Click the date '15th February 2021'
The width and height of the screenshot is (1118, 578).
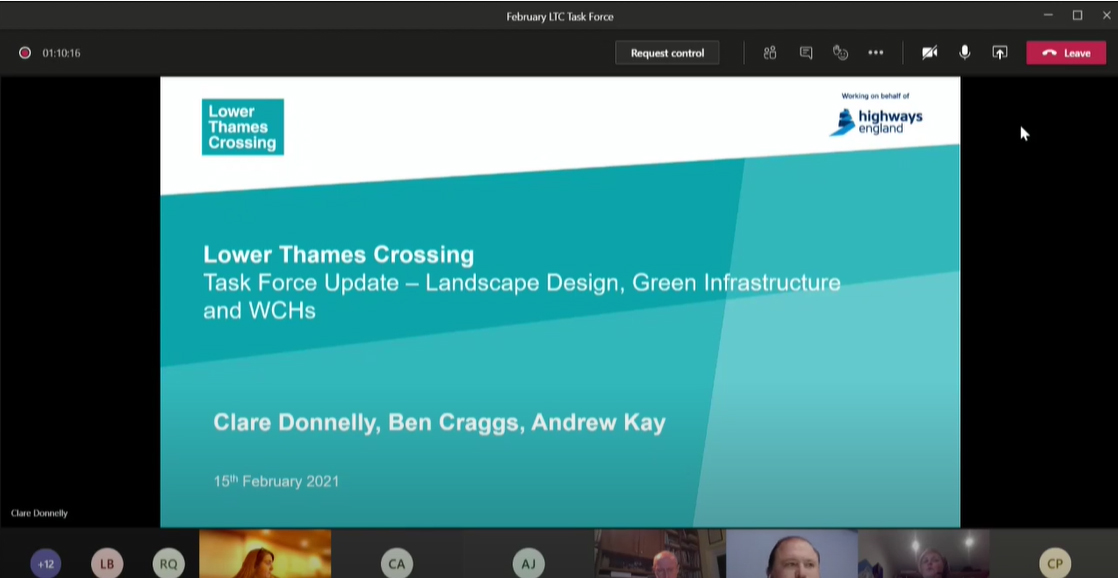[276, 481]
